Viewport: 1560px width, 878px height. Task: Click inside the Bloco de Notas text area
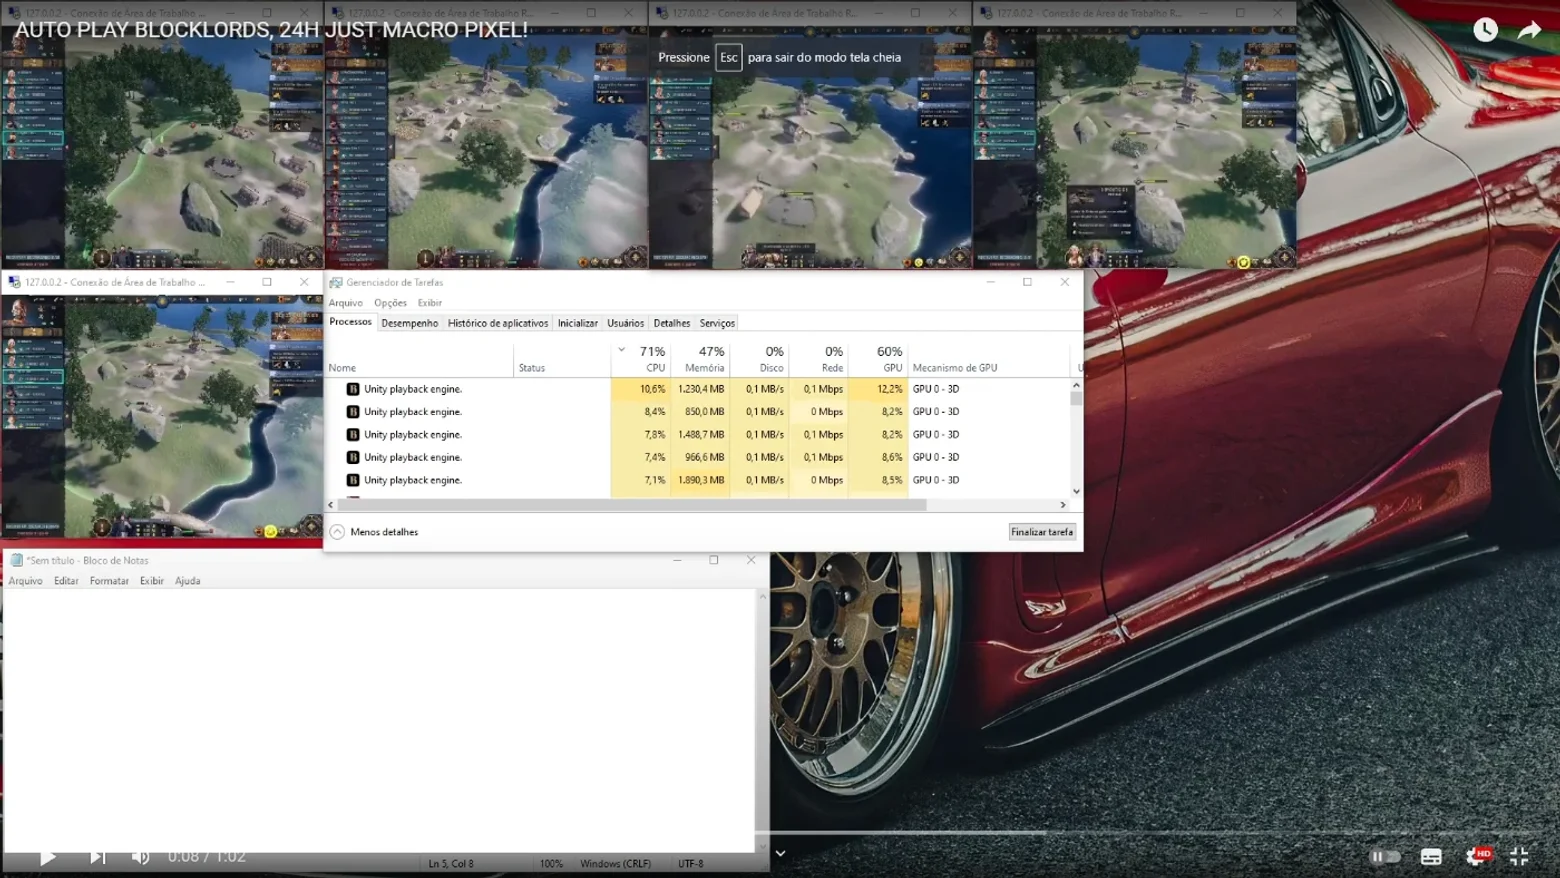click(380, 720)
